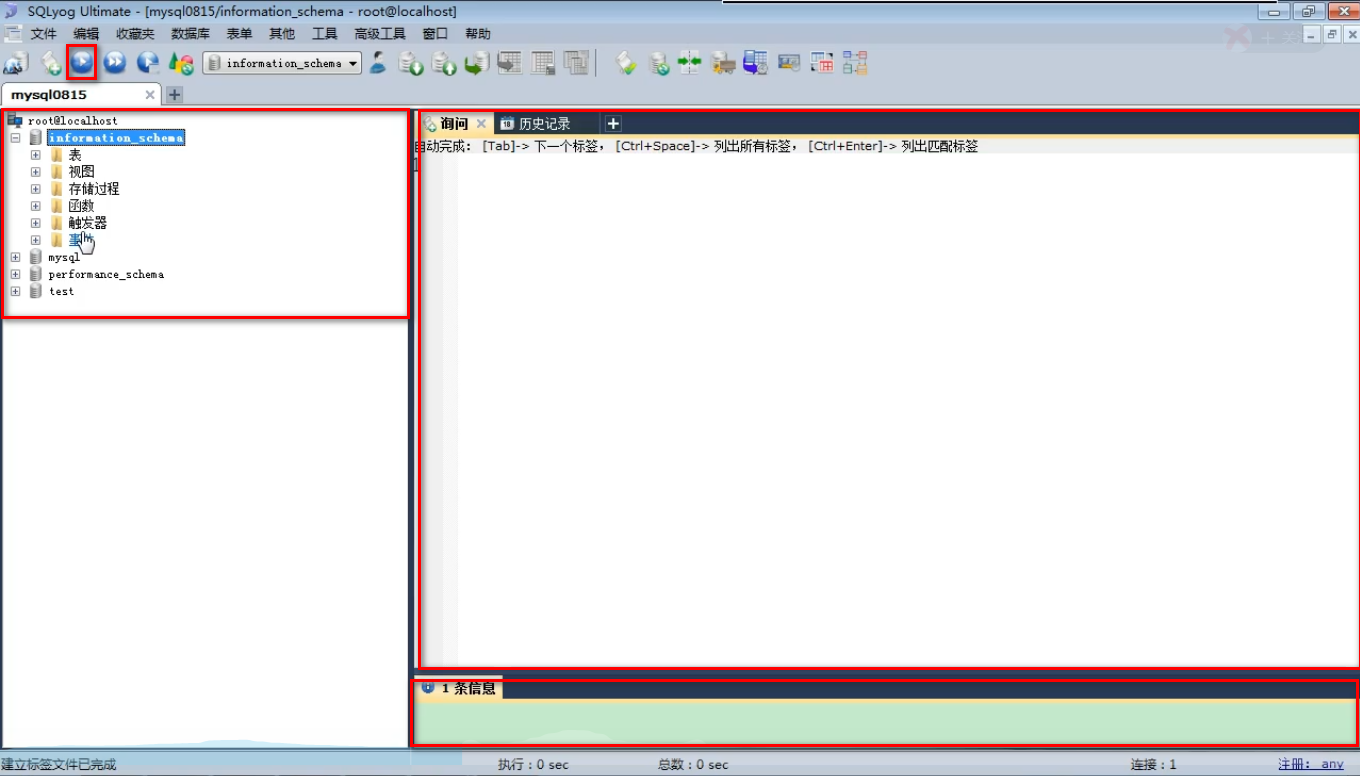
Task: Expand the 函数 folder node
Action: coord(36,206)
